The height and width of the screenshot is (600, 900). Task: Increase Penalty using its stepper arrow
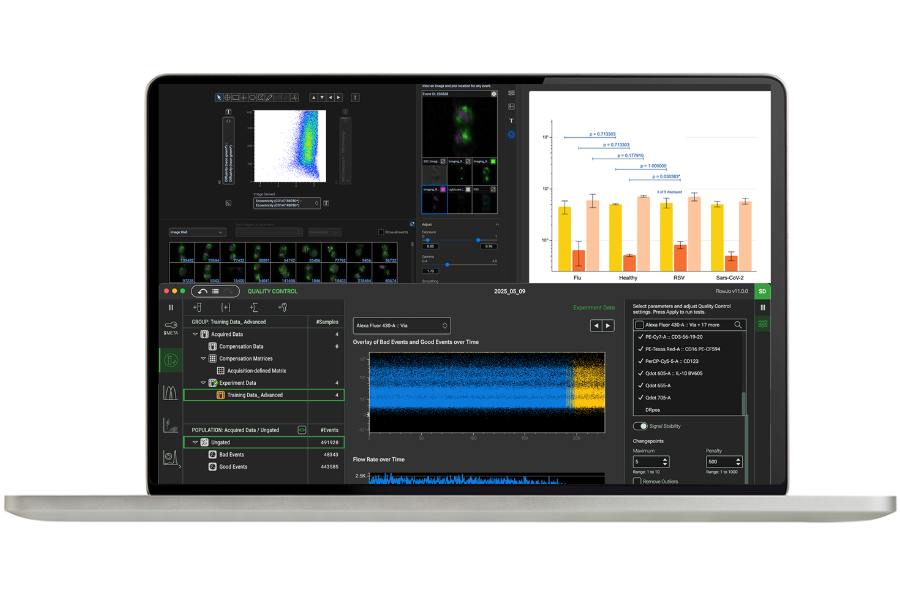point(737,458)
